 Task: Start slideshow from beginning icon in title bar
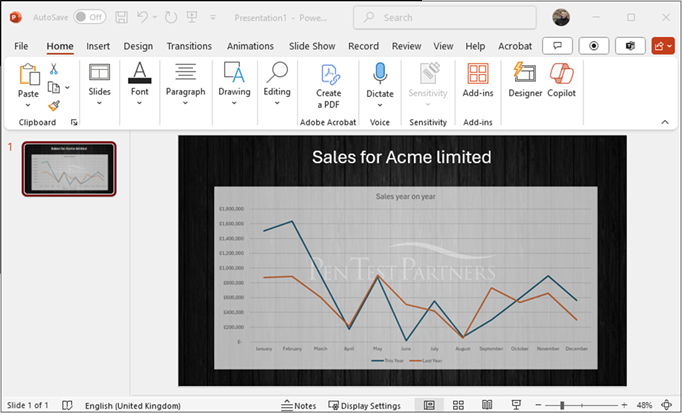(x=192, y=17)
